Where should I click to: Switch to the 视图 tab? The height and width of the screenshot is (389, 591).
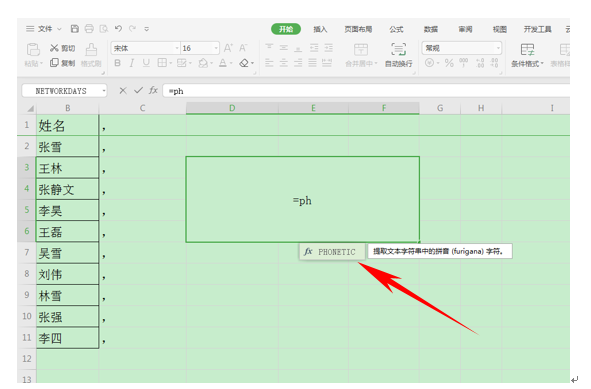point(499,29)
